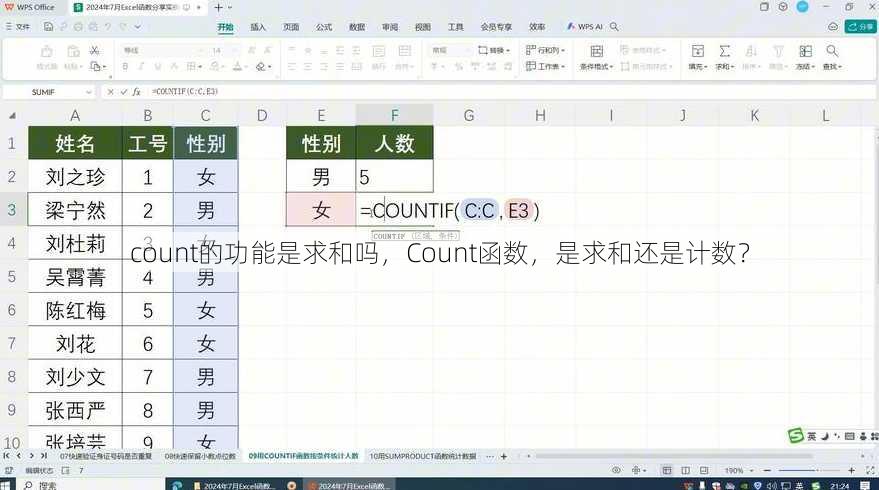Select cell A6 with 陈红梅
The height and width of the screenshot is (490, 879).
click(x=75, y=310)
